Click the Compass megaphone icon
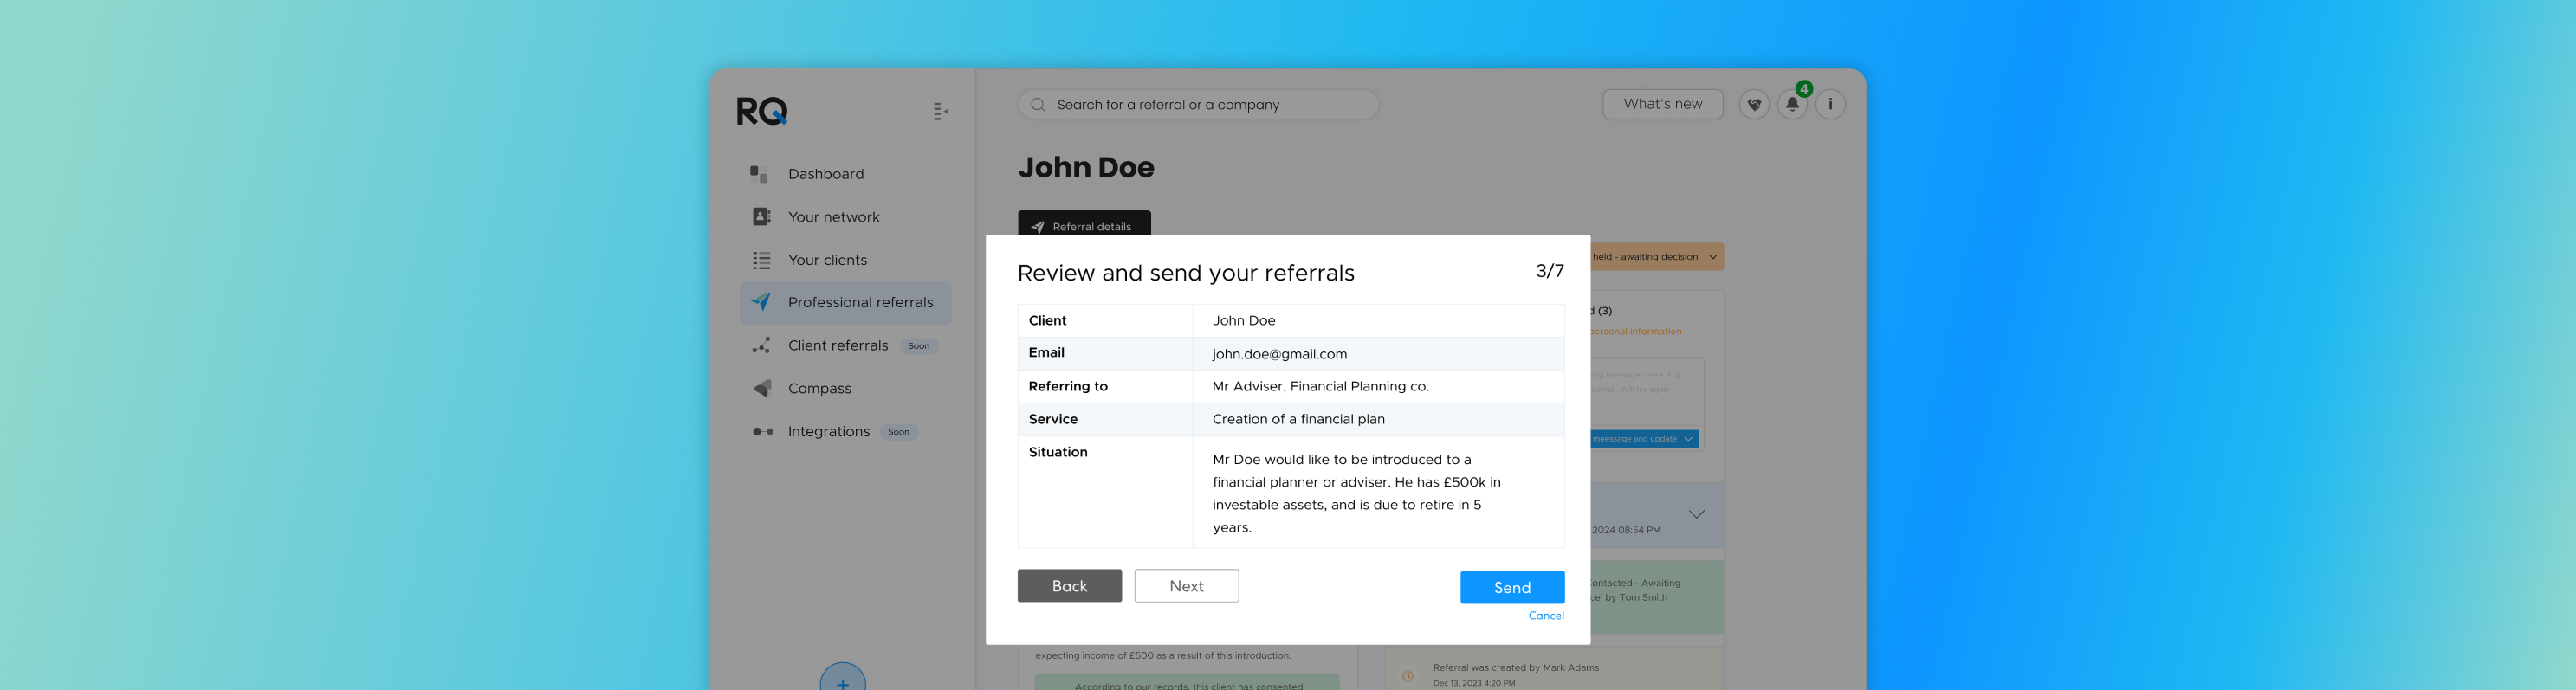Viewport: 2576px width, 690px height. pos(762,388)
